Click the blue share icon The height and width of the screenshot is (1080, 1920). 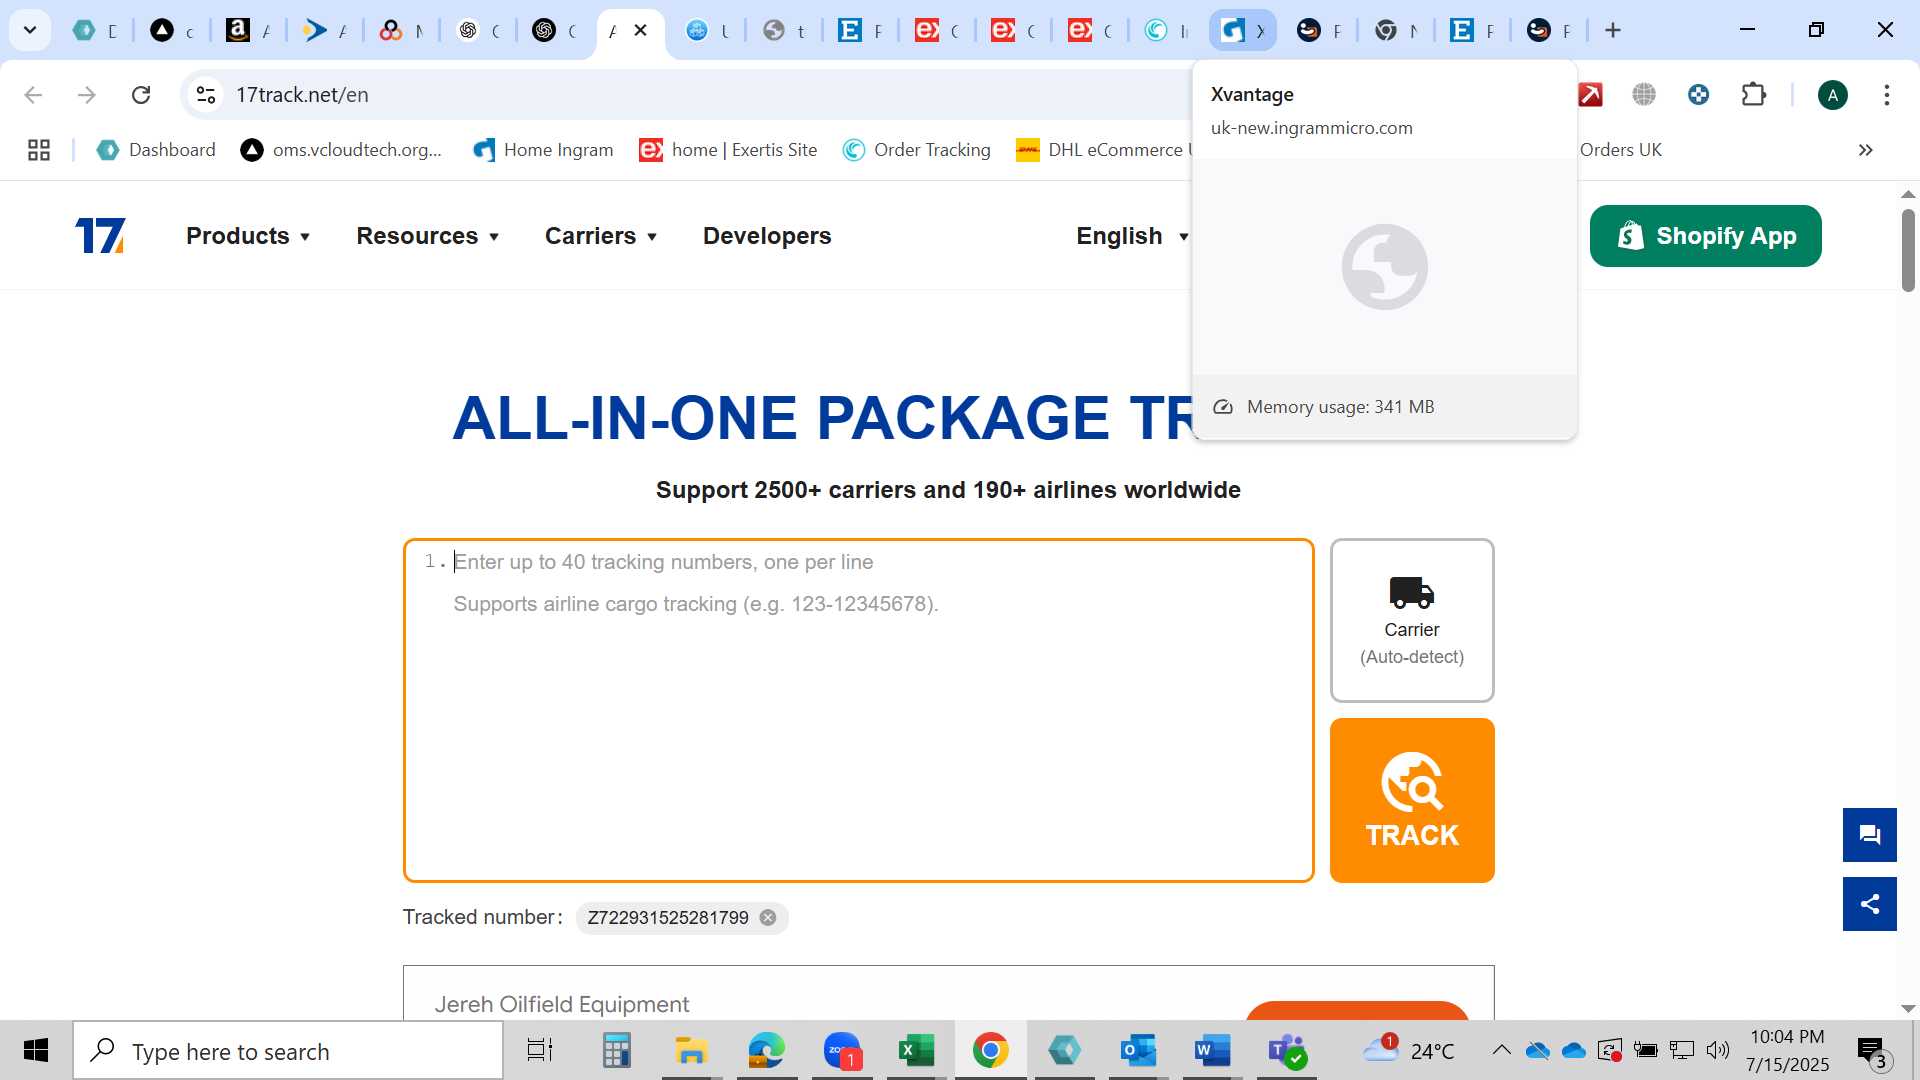[1870, 904]
